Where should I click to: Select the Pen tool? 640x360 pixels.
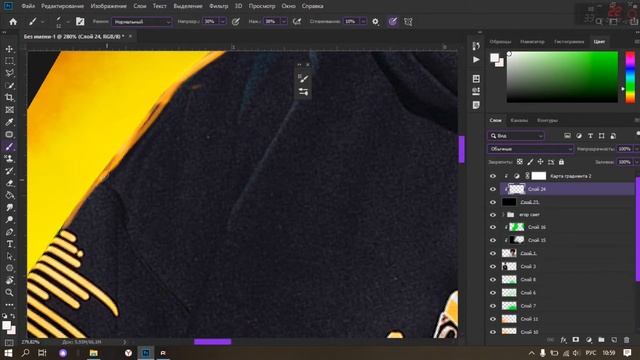coord(9,232)
